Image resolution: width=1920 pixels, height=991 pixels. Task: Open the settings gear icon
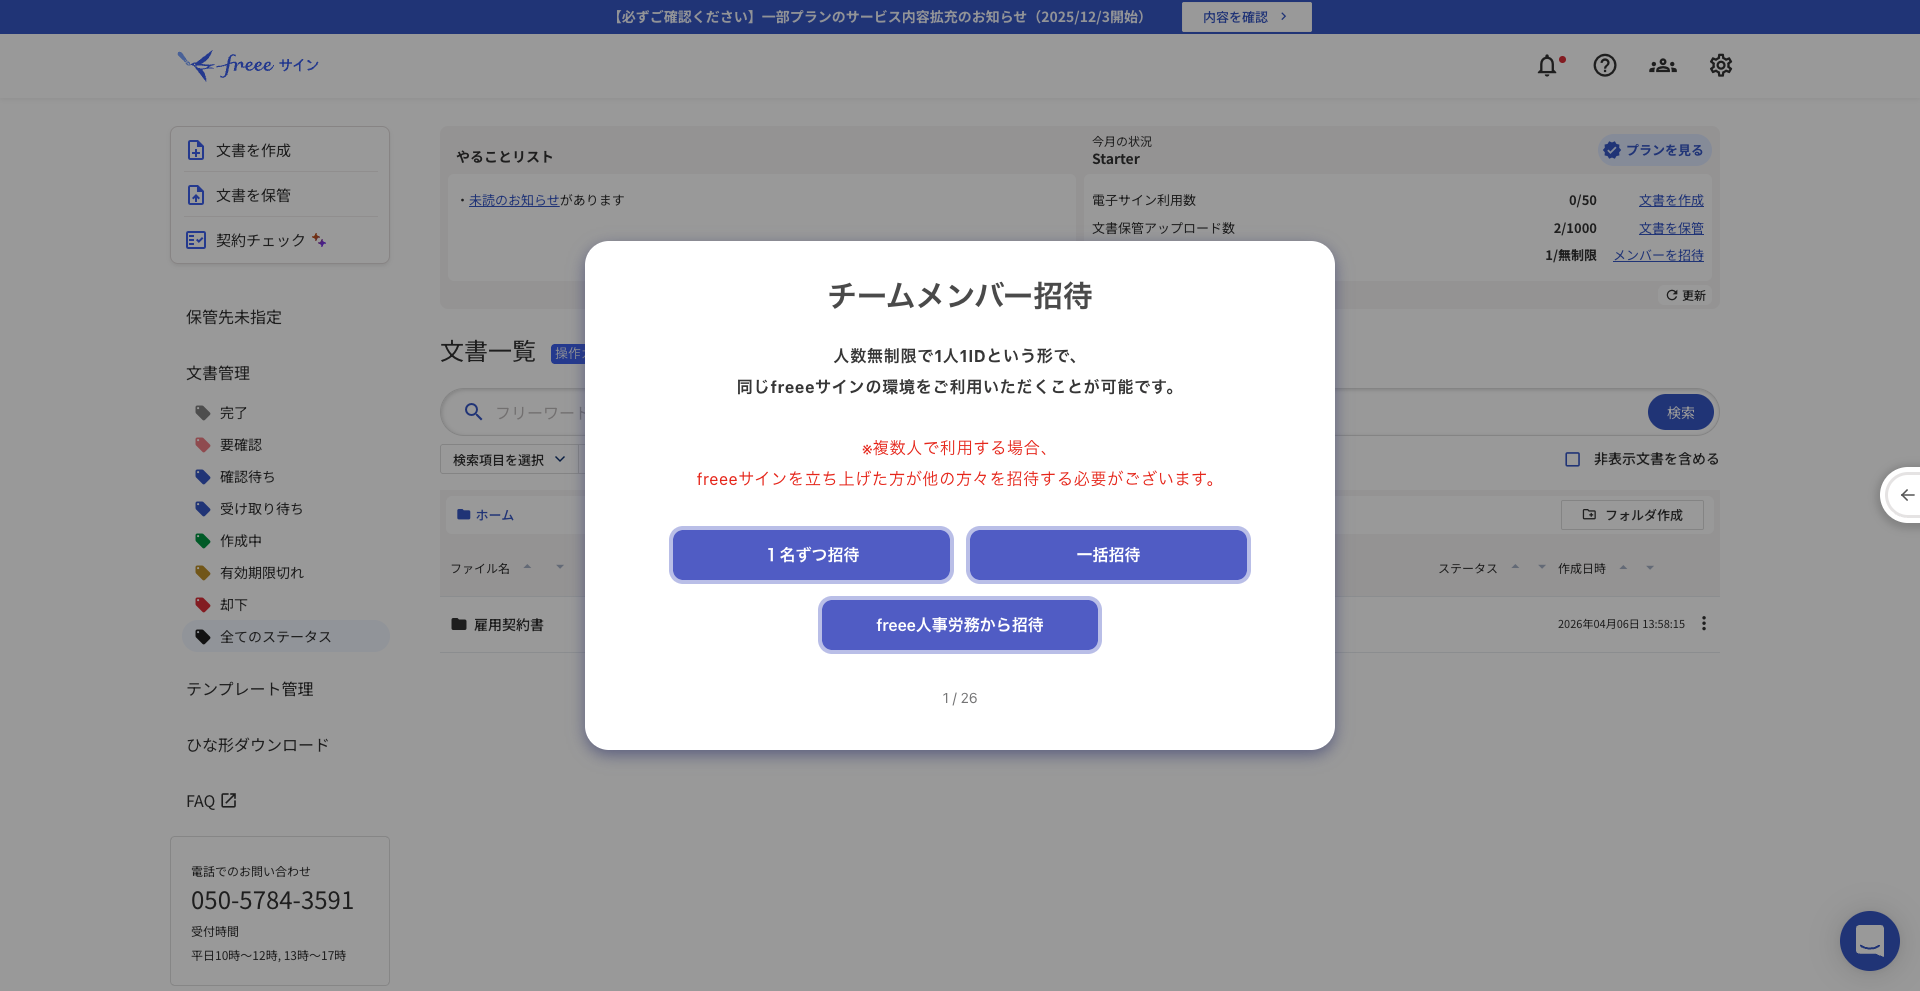[1721, 66]
